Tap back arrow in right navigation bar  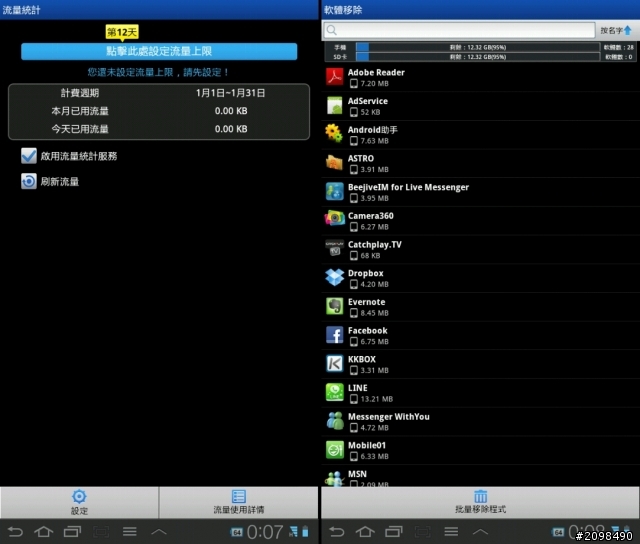[337, 531]
